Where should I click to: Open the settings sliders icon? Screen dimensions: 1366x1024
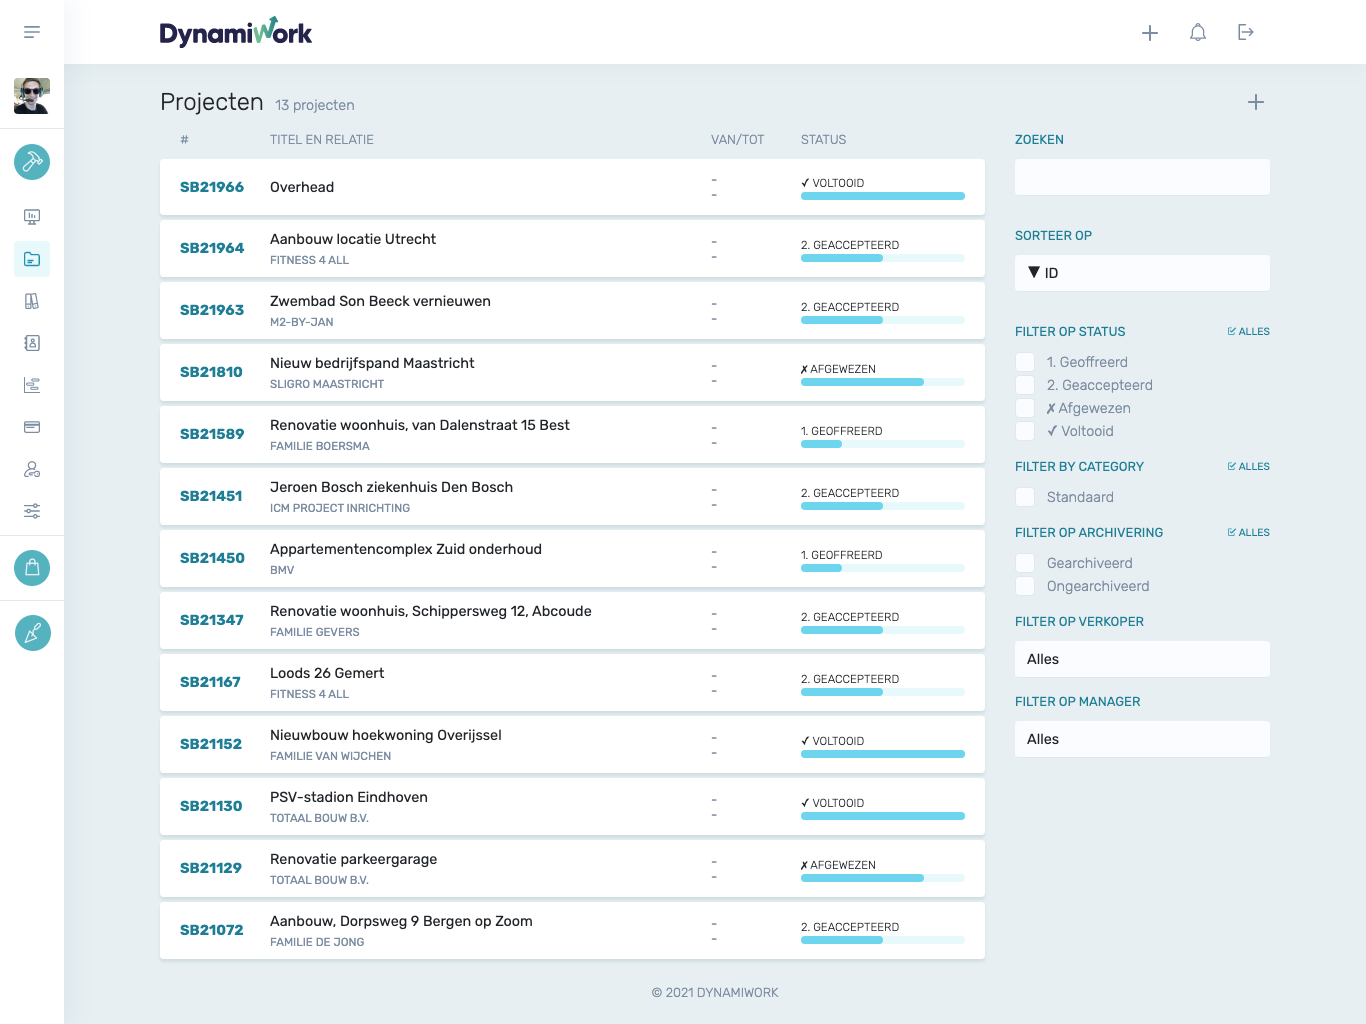(x=32, y=511)
